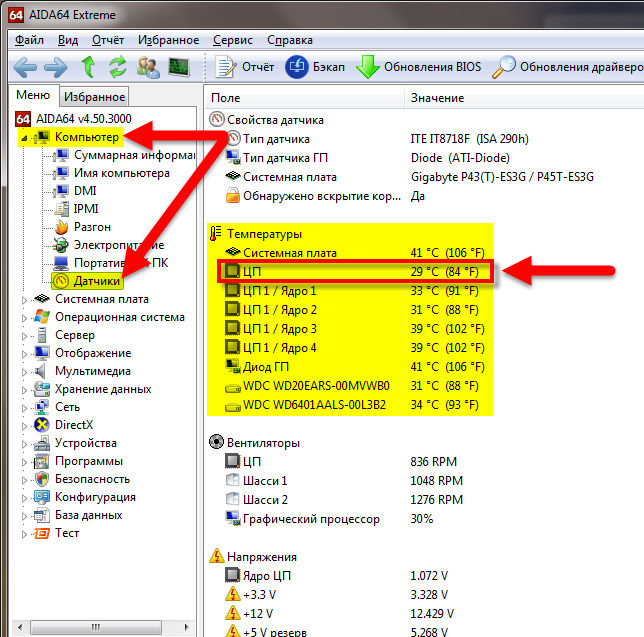The height and width of the screenshot is (637, 644).
Task: Click the sidebar horizontal scrollbar thumb
Action: coord(96,627)
